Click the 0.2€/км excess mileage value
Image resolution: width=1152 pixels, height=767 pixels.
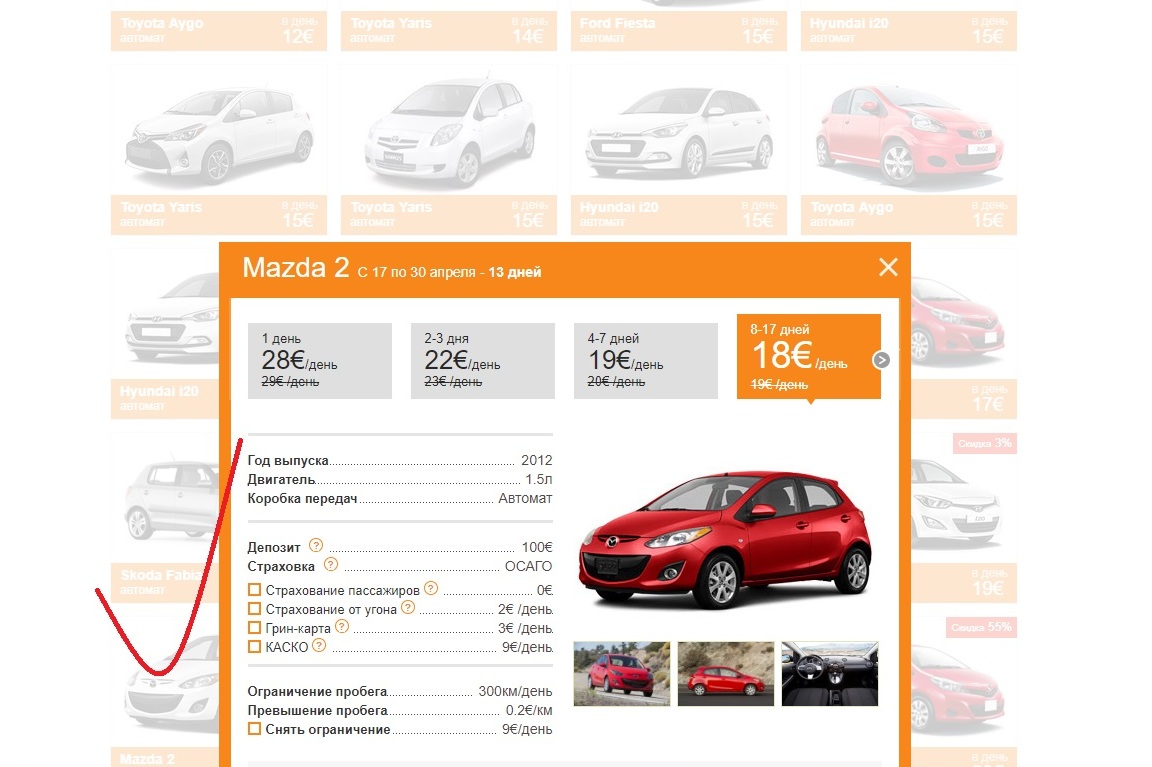click(529, 711)
